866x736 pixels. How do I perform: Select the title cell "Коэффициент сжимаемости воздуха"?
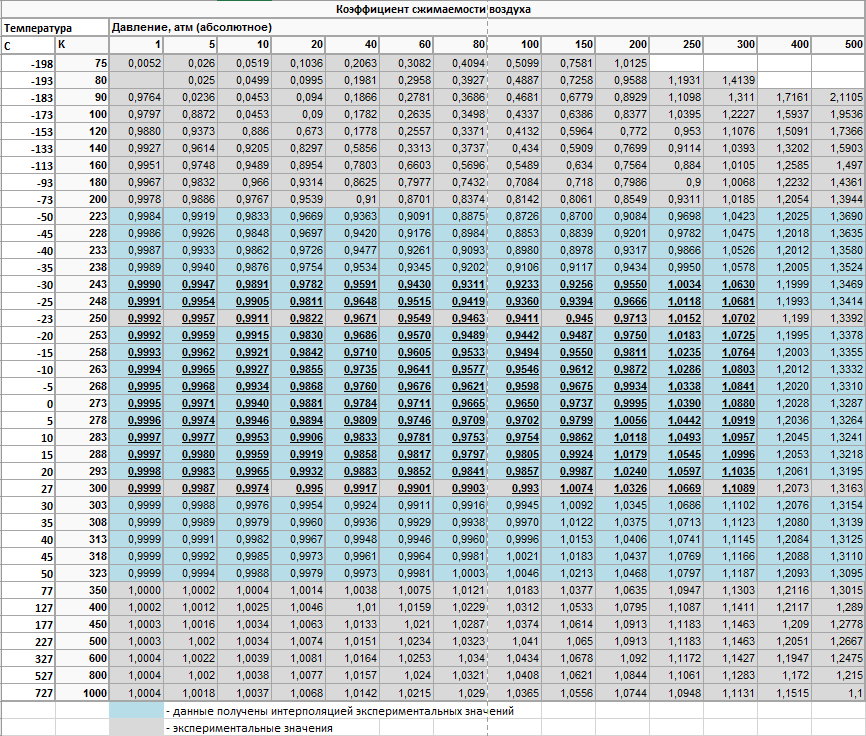point(432,9)
